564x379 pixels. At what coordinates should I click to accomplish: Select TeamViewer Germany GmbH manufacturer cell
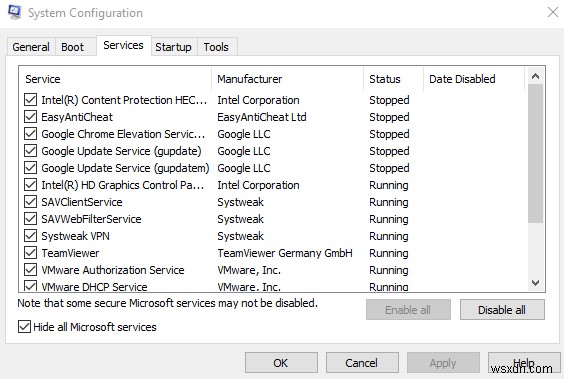pyautogui.click(x=285, y=253)
